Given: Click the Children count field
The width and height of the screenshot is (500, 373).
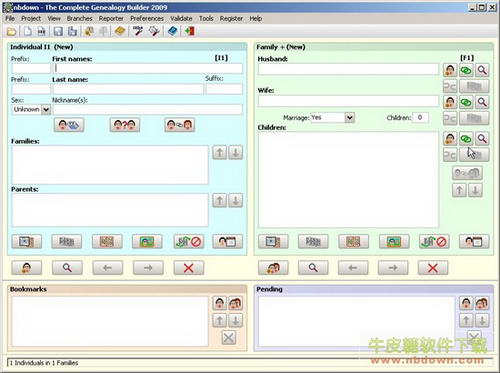Looking at the screenshot, I should [x=420, y=117].
